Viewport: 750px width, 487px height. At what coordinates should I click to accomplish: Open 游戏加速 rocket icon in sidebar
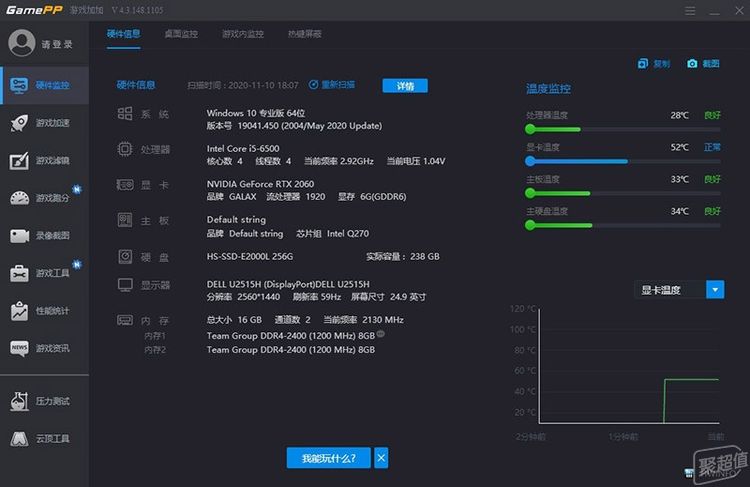[19, 123]
